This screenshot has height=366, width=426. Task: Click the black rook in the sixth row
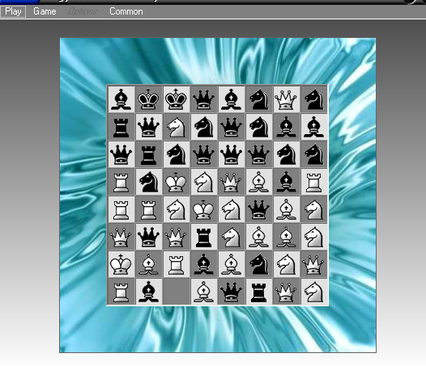point(203,237)
